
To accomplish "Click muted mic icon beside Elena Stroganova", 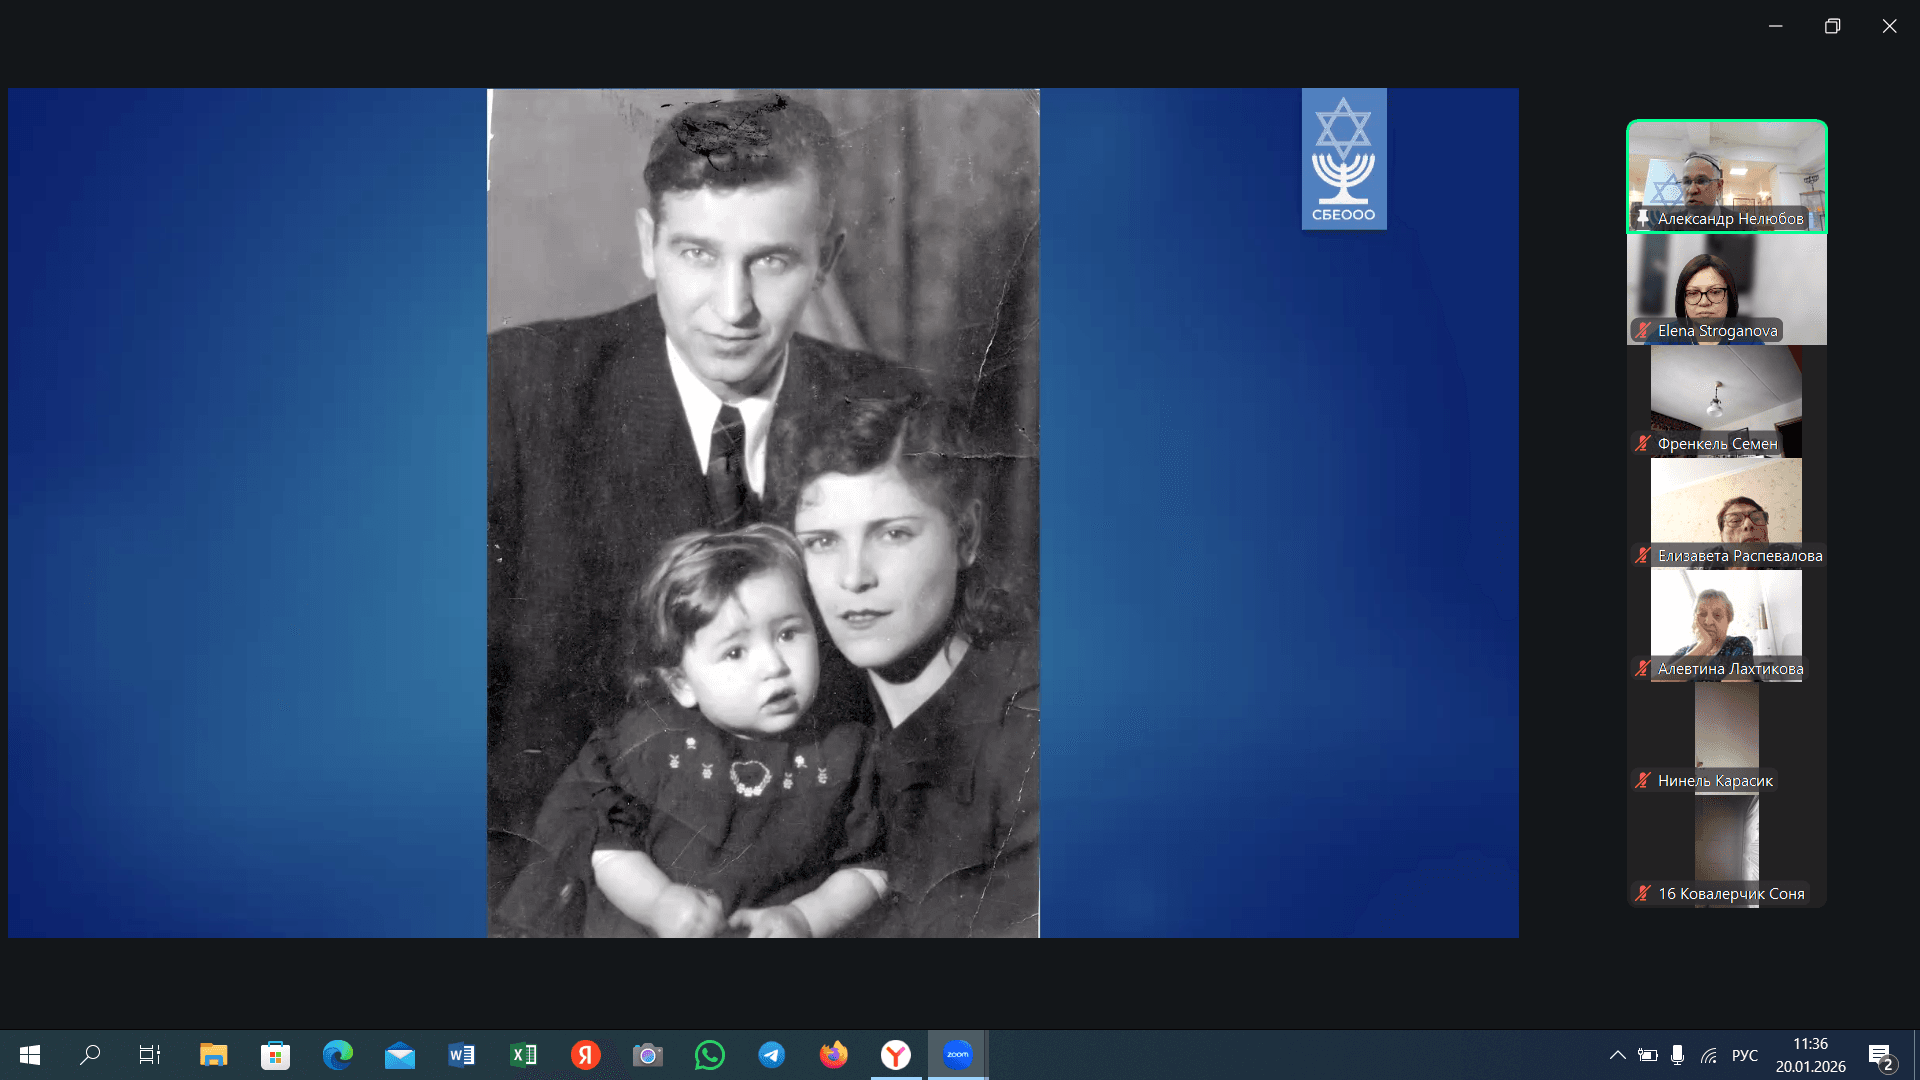I will click(x=1643, y=330).
